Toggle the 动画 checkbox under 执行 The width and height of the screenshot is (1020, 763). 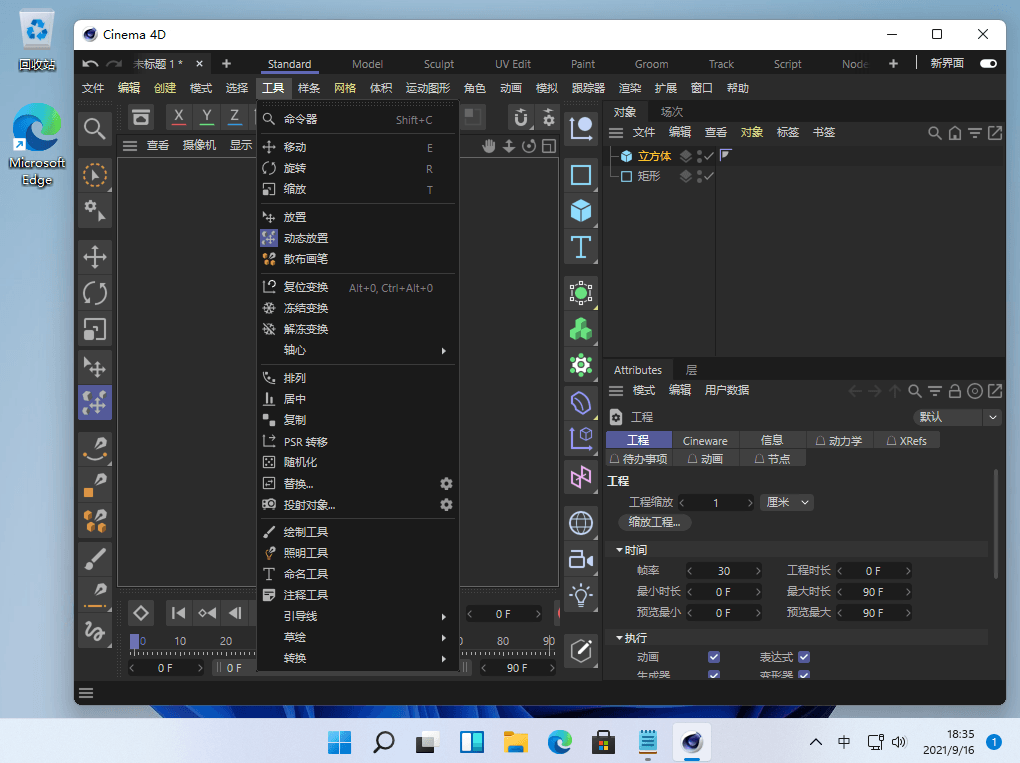click(714, 657)
